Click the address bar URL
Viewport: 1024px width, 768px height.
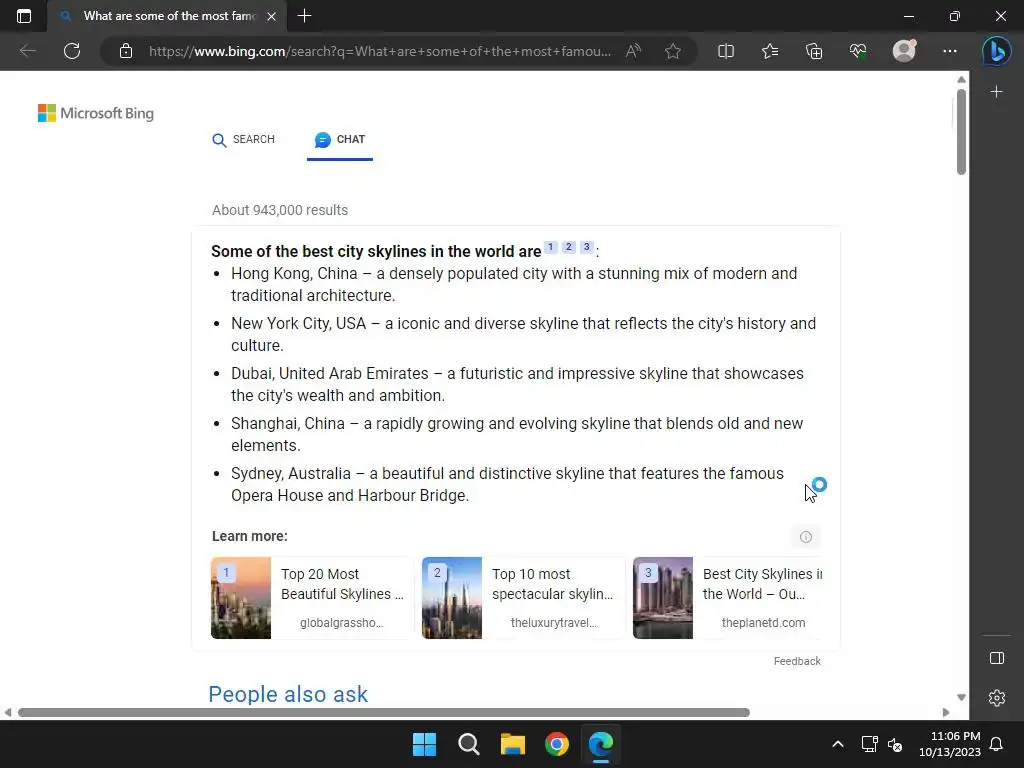coord(379,51)
